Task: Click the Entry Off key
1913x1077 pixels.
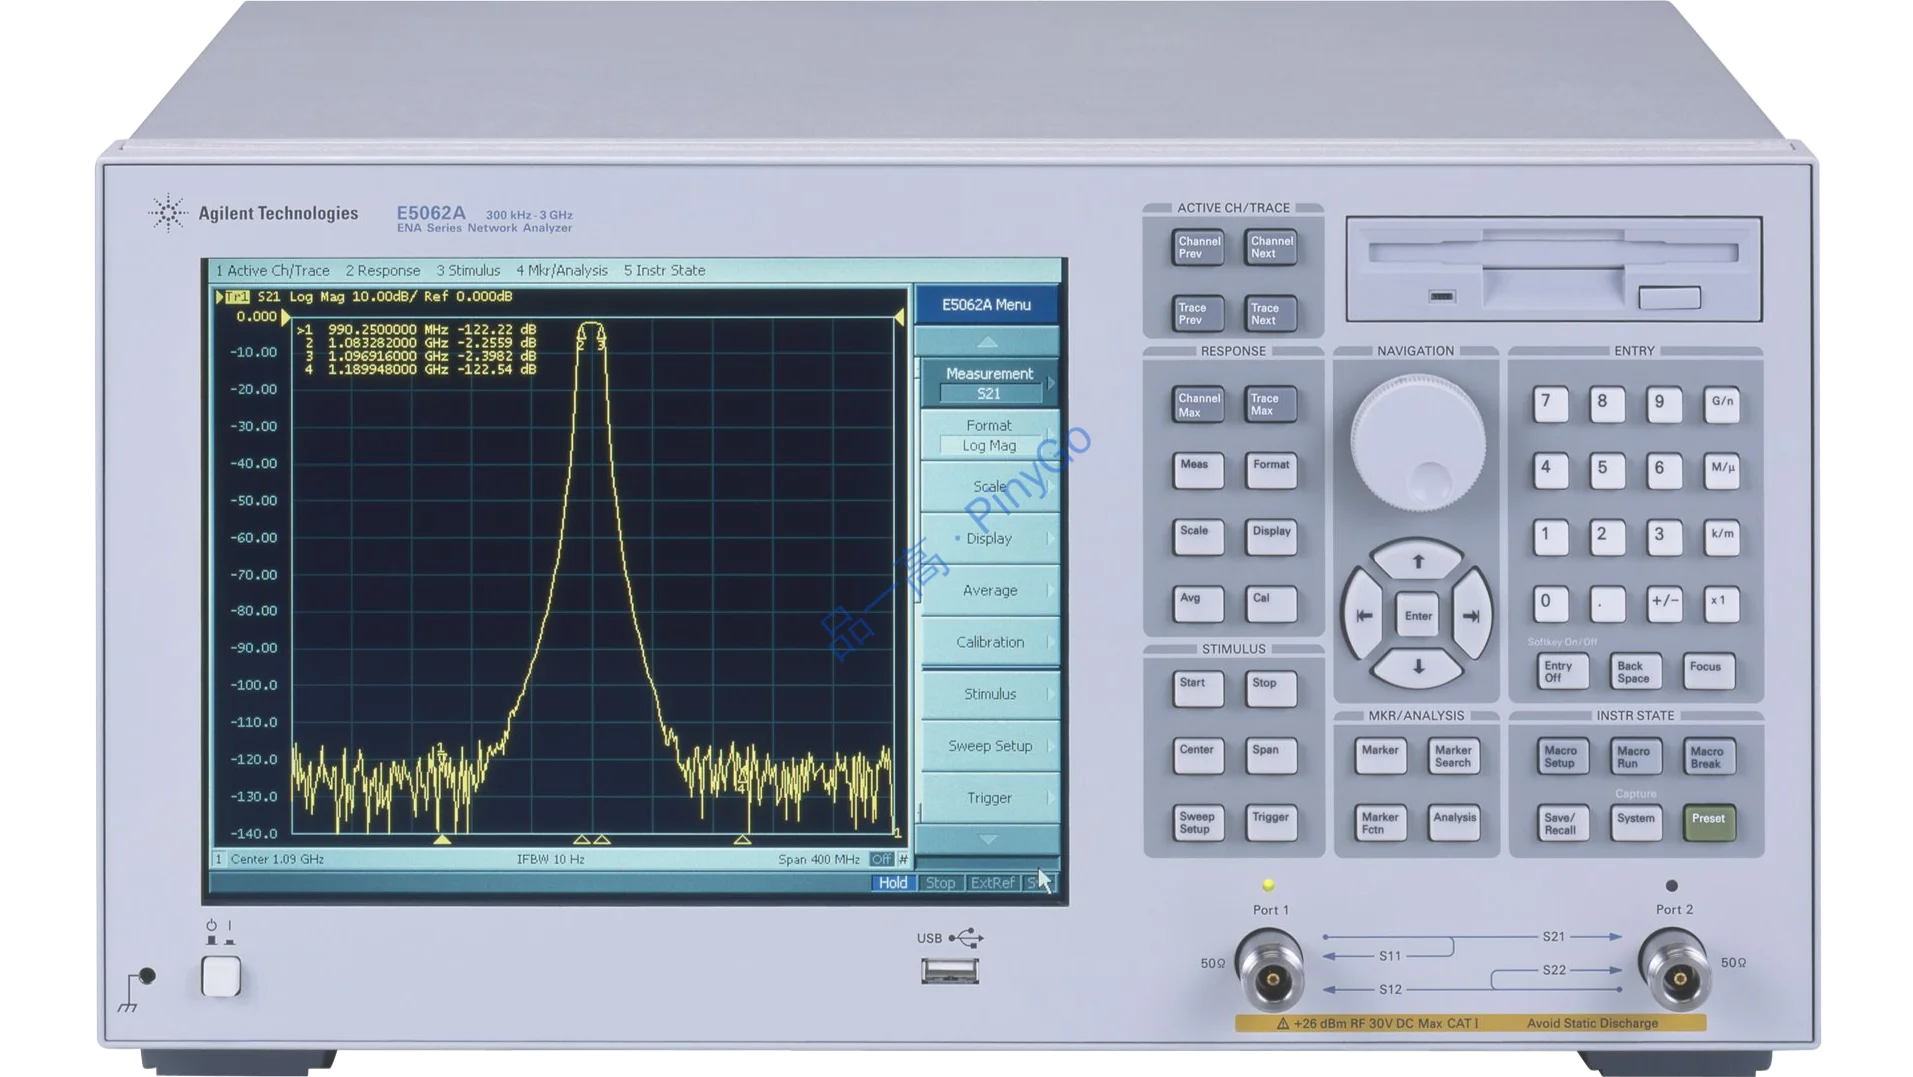Action: (x=1562, y=672)
